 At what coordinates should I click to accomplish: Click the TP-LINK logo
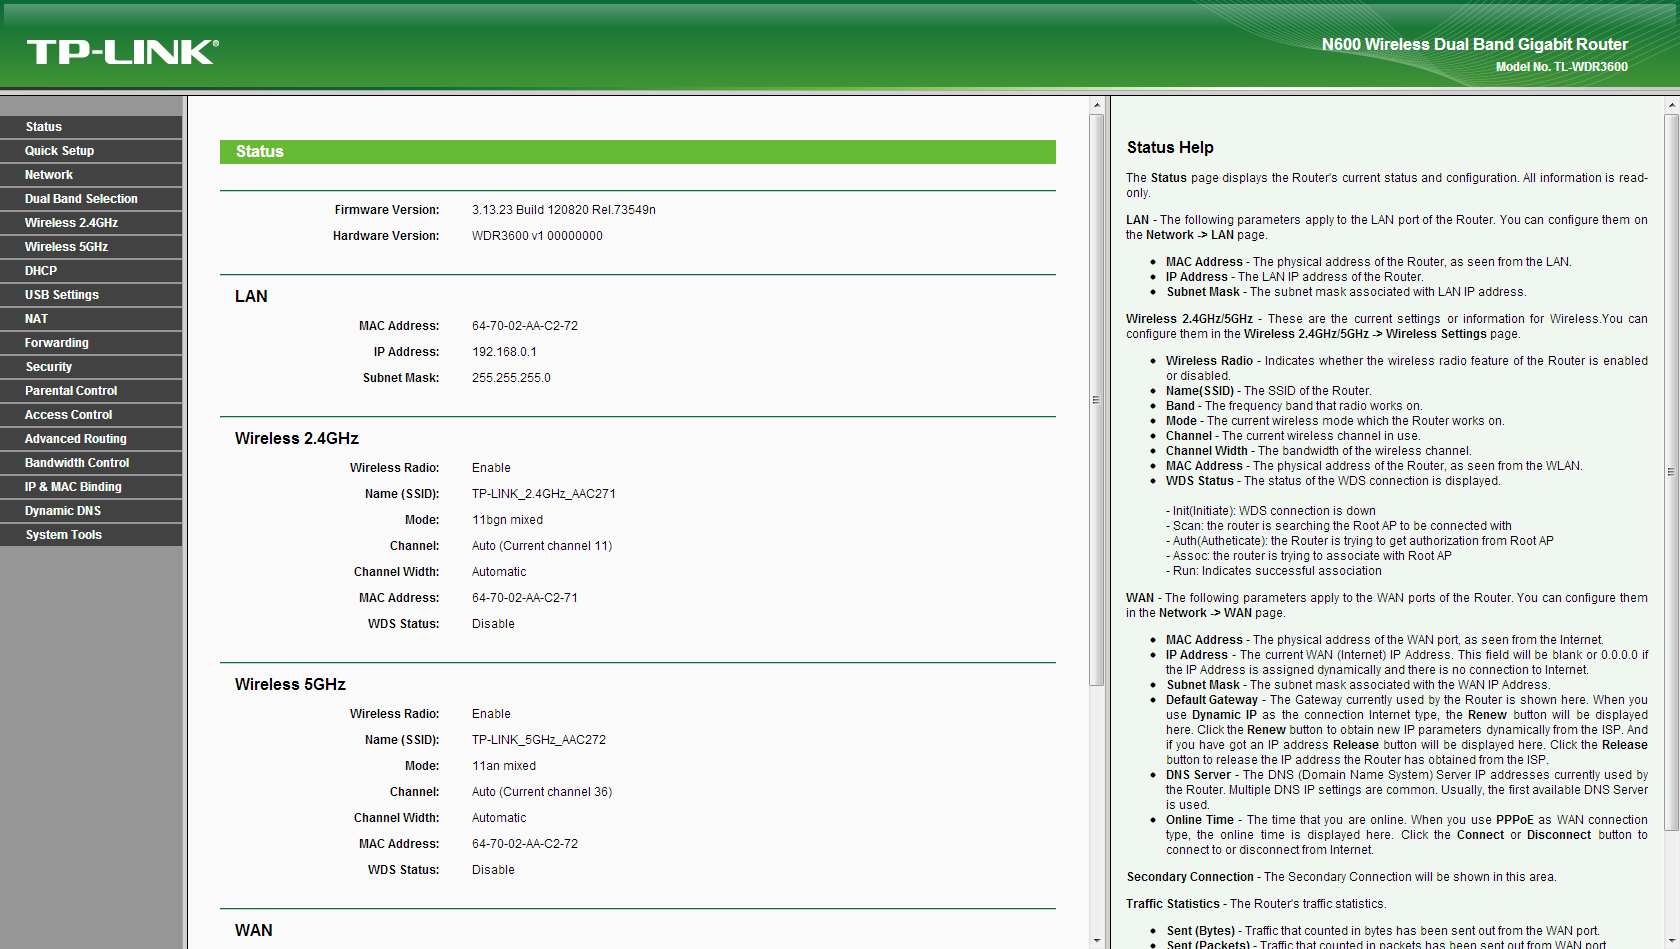pyautogui.click(x=123, y=52)
